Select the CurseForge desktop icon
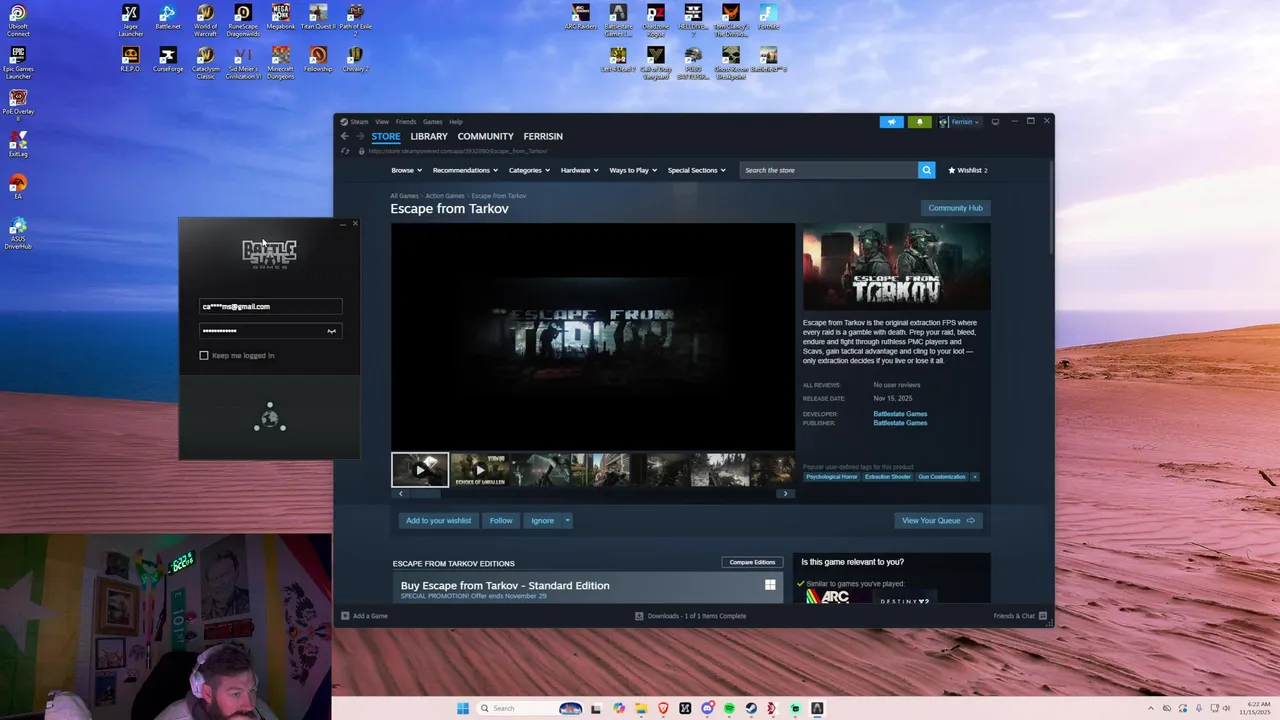1280x720 pixels. pos(168,59)
